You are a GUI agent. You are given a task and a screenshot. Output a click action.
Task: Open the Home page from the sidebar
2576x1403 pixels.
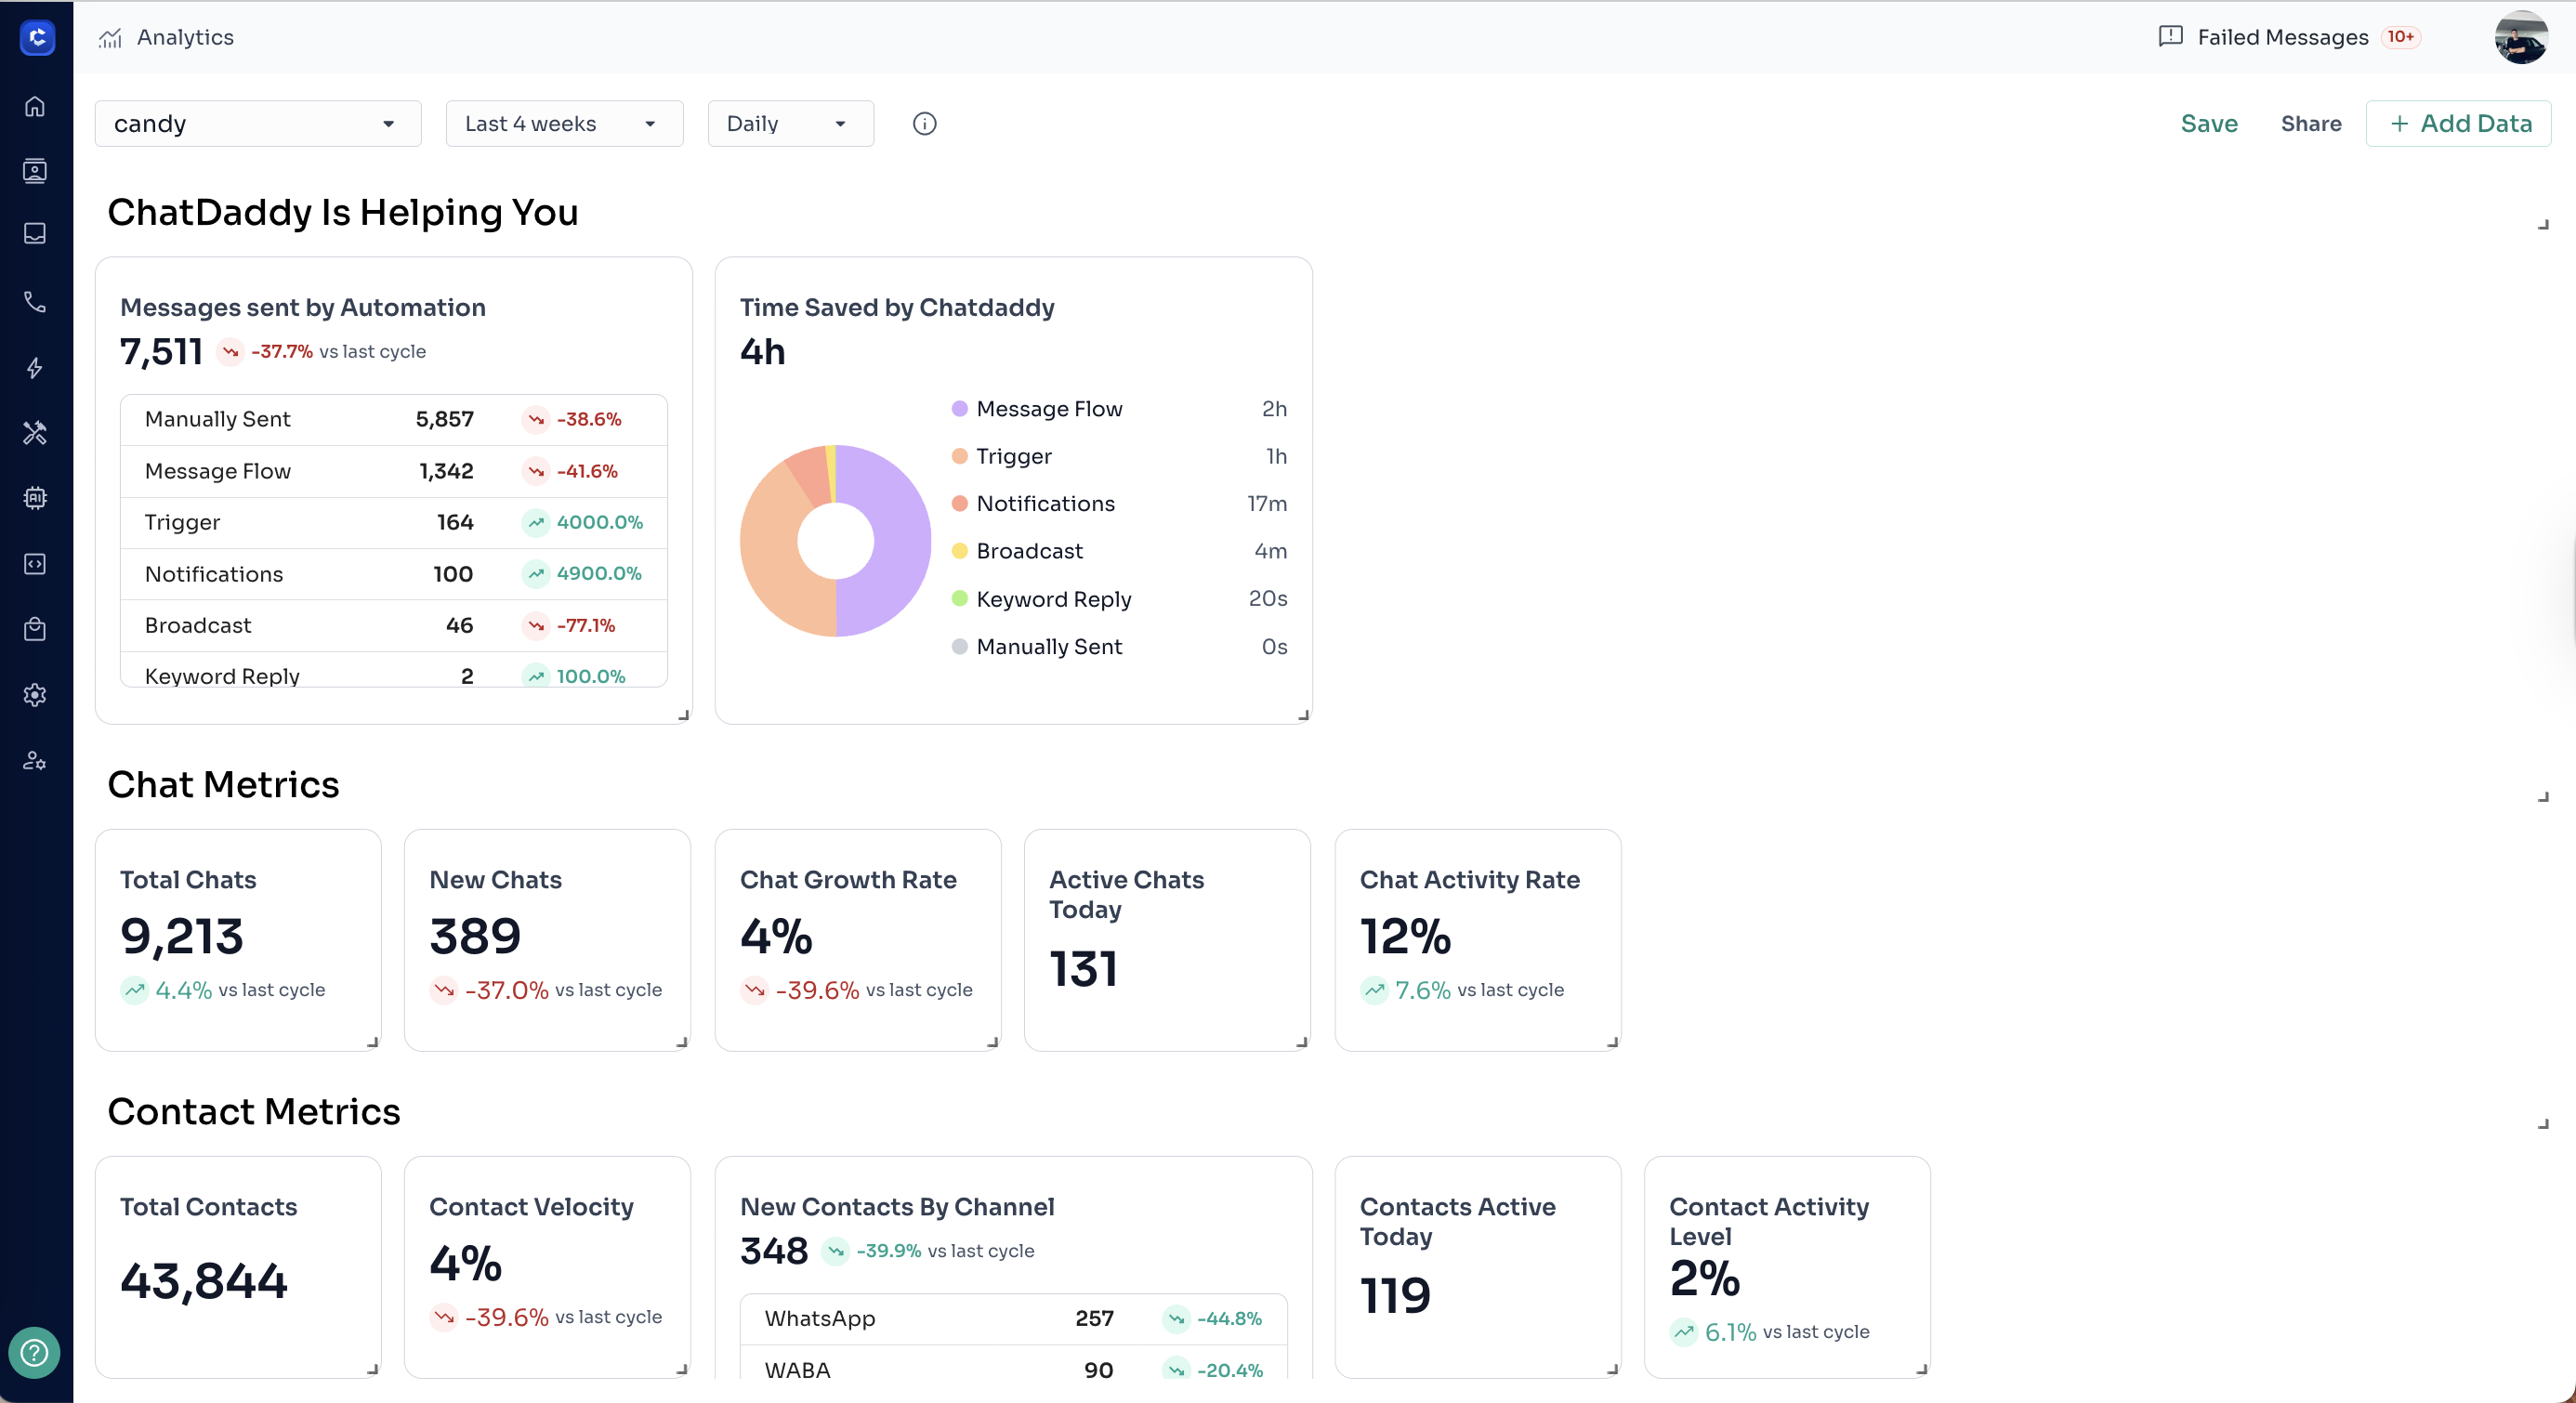pos(35,106)
